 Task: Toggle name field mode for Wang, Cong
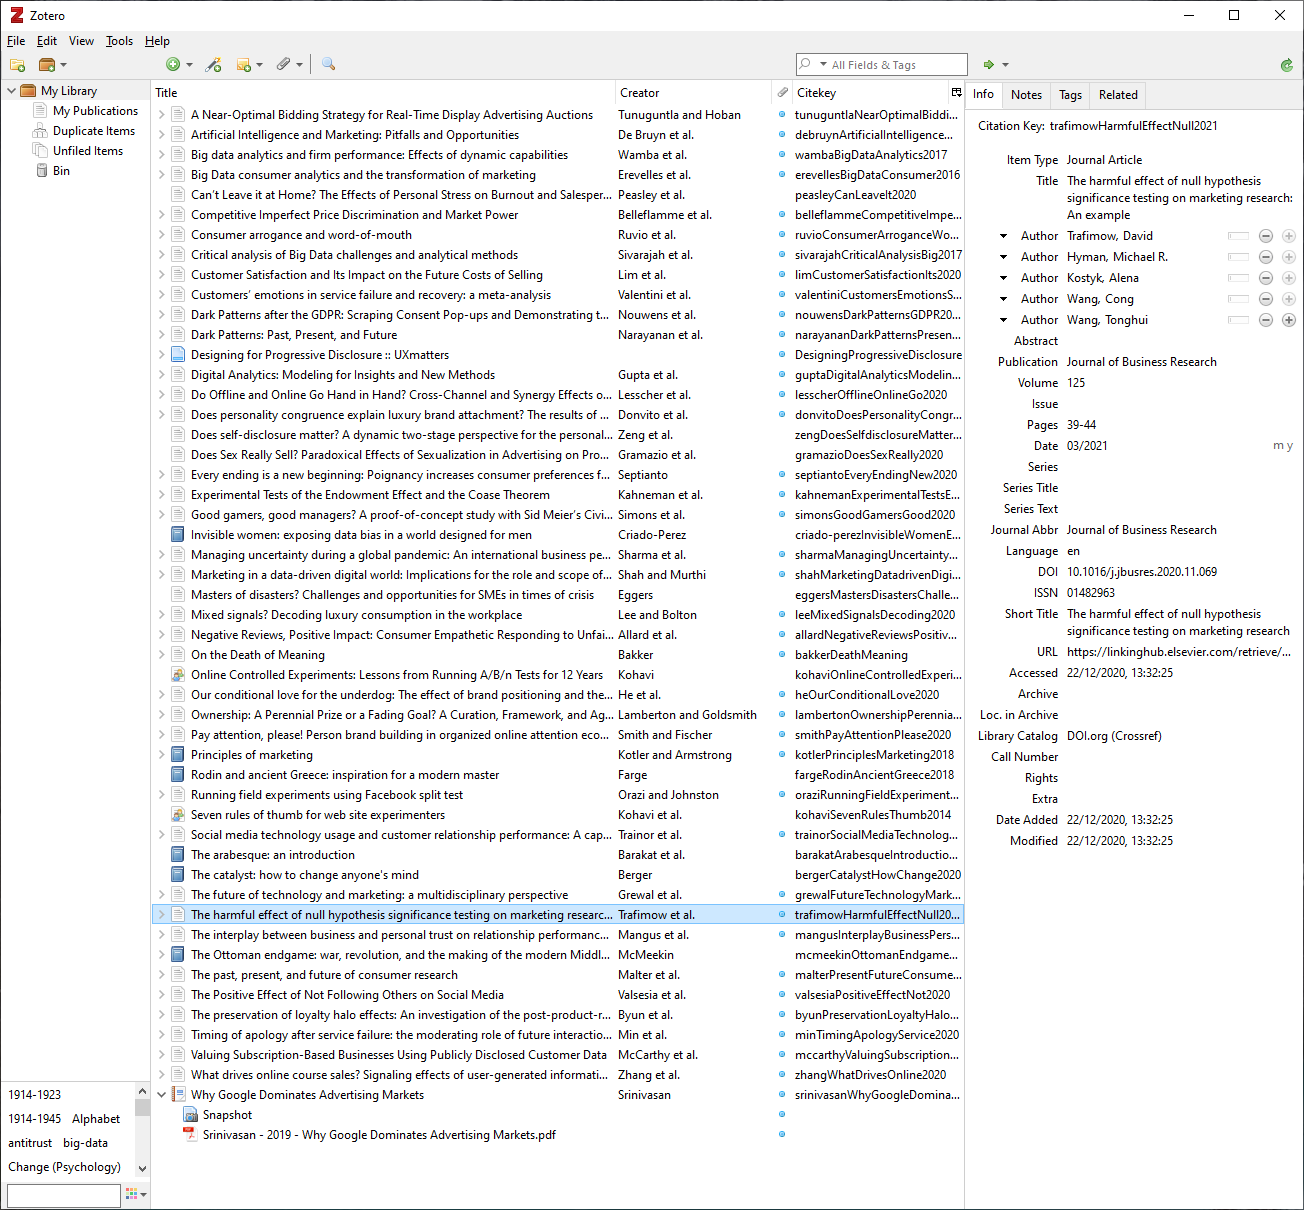click(1239, 299)
